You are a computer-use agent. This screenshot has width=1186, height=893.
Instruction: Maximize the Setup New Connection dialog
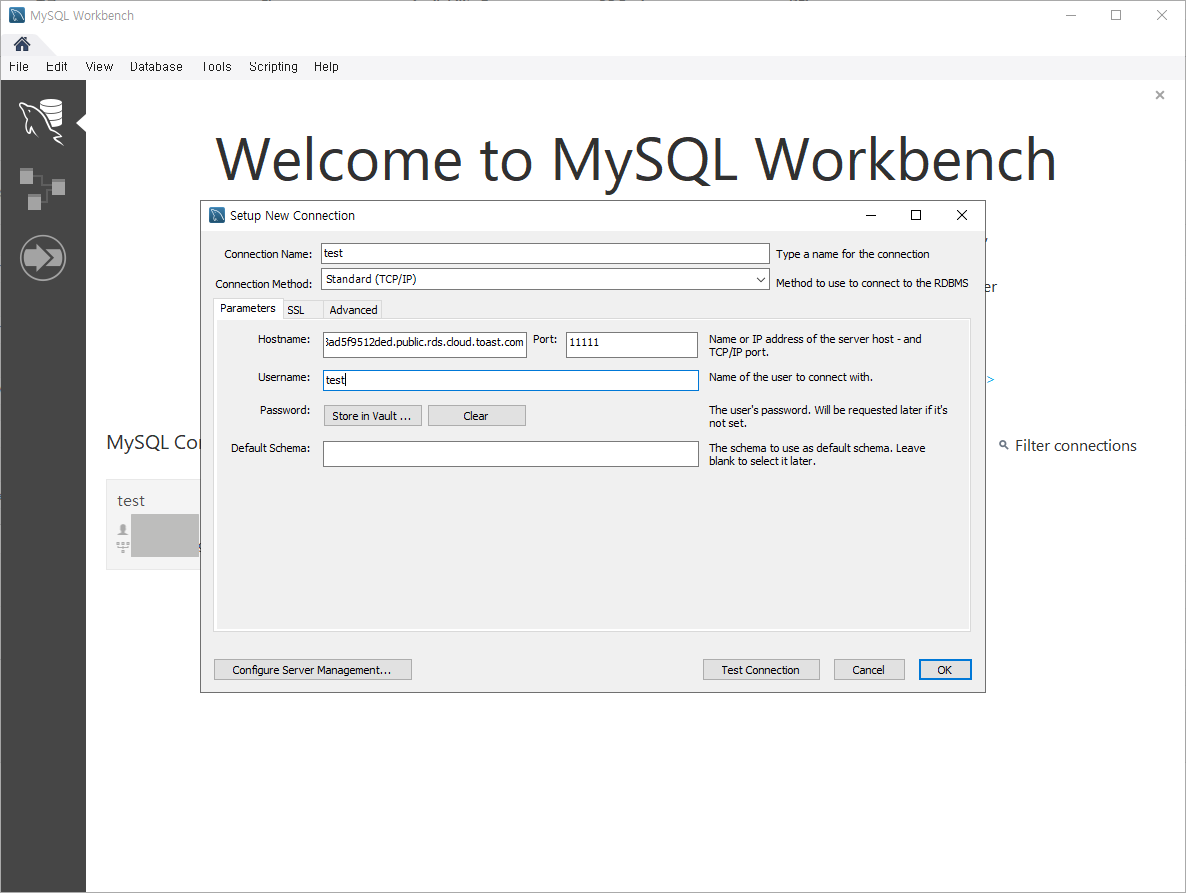pyautogui.click(x=916, y=215)
